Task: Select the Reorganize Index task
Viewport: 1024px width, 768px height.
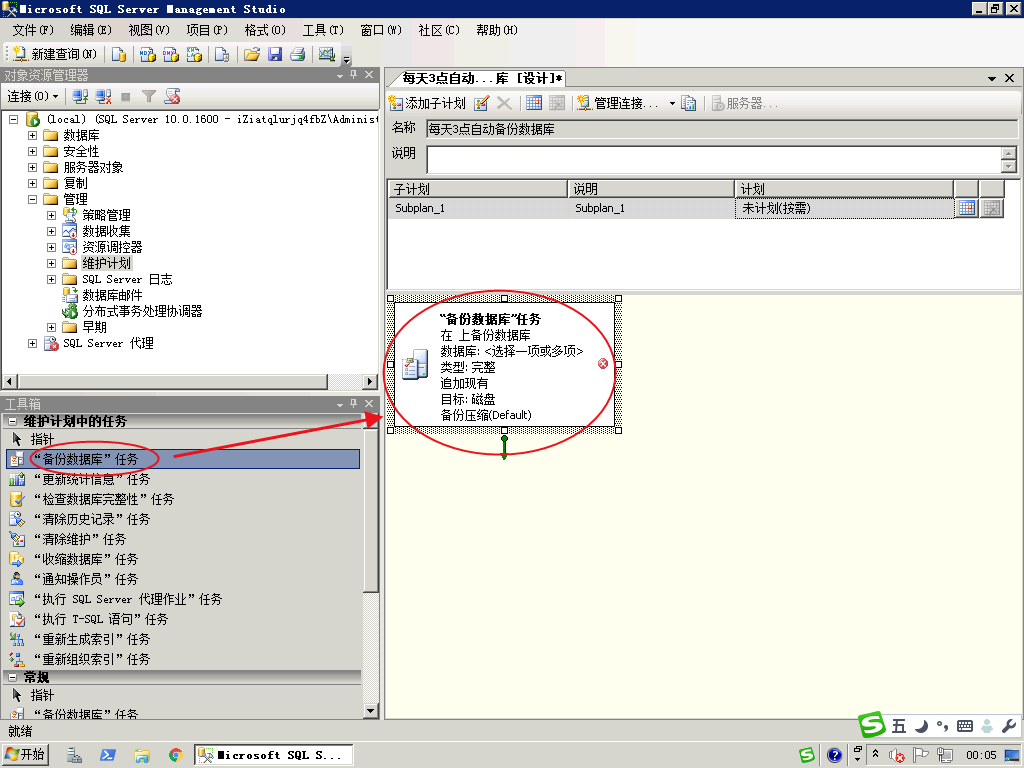Action: [183, 660]
